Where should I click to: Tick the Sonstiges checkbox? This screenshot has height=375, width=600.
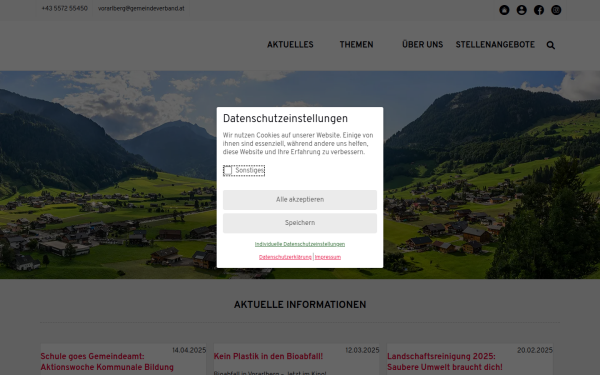(x=228, y=170)
